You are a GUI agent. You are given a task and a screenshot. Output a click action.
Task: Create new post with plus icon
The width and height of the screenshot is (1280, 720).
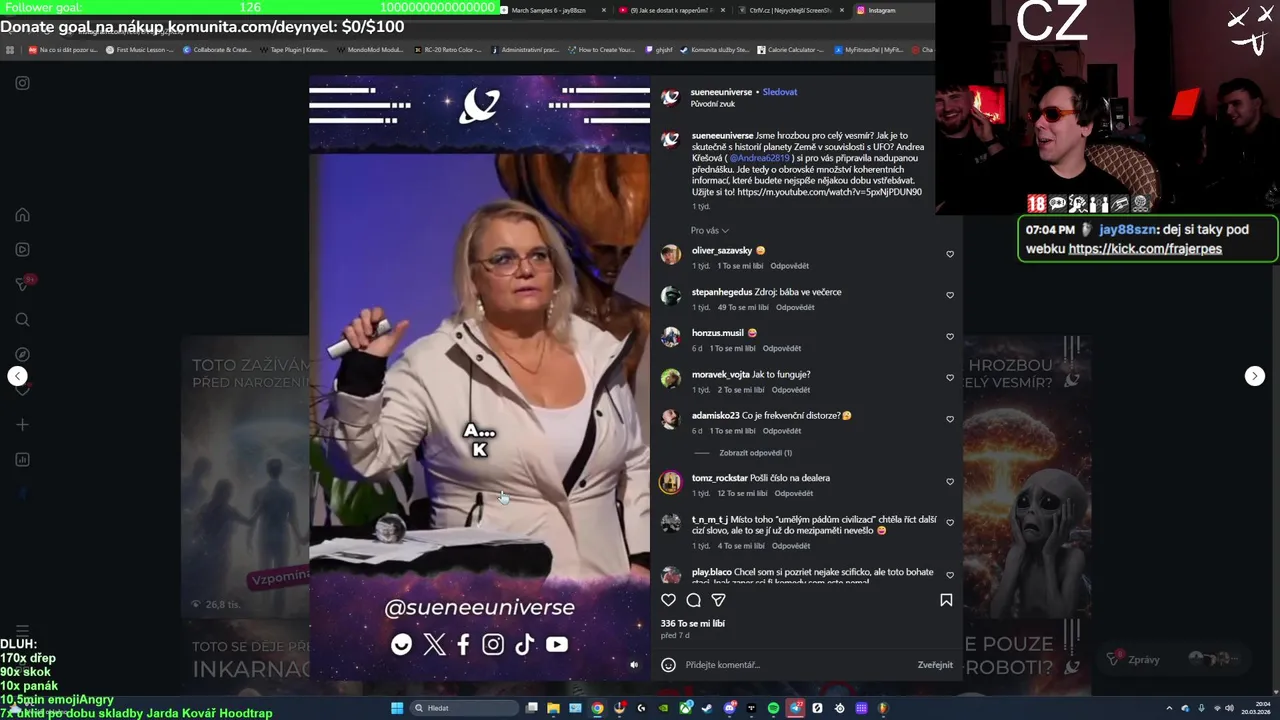pyautogui.click(x=22, y=424)
